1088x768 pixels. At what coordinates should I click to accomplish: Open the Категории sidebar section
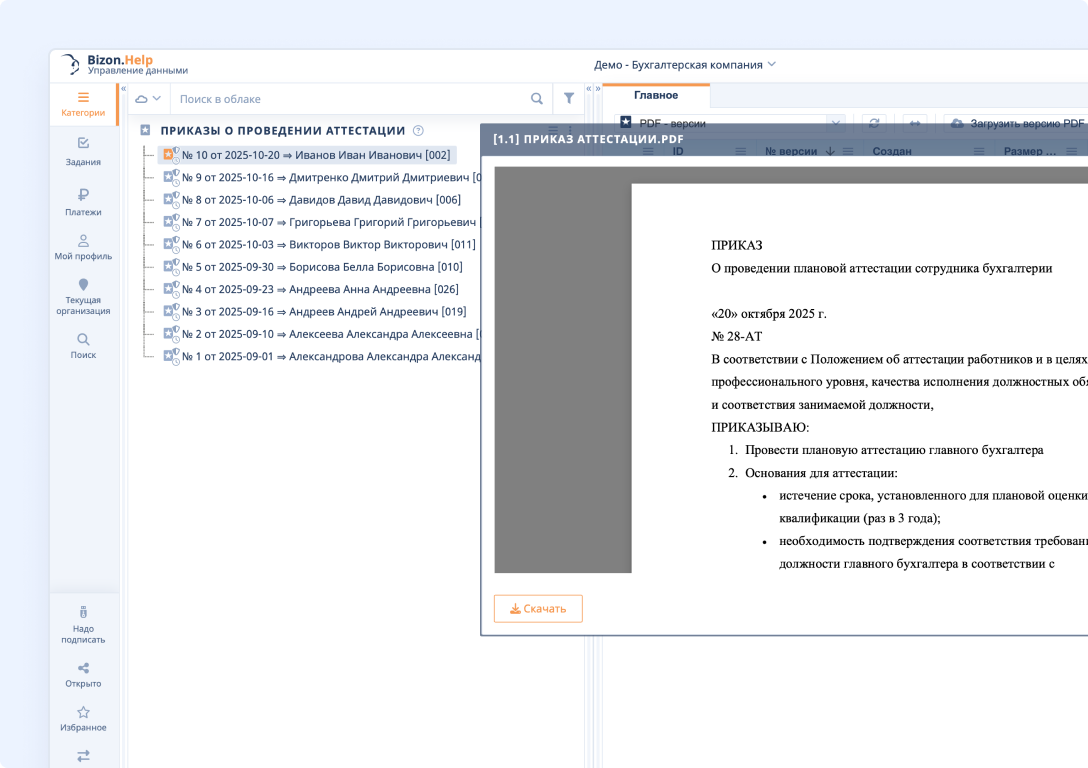(x=83, y=104)
